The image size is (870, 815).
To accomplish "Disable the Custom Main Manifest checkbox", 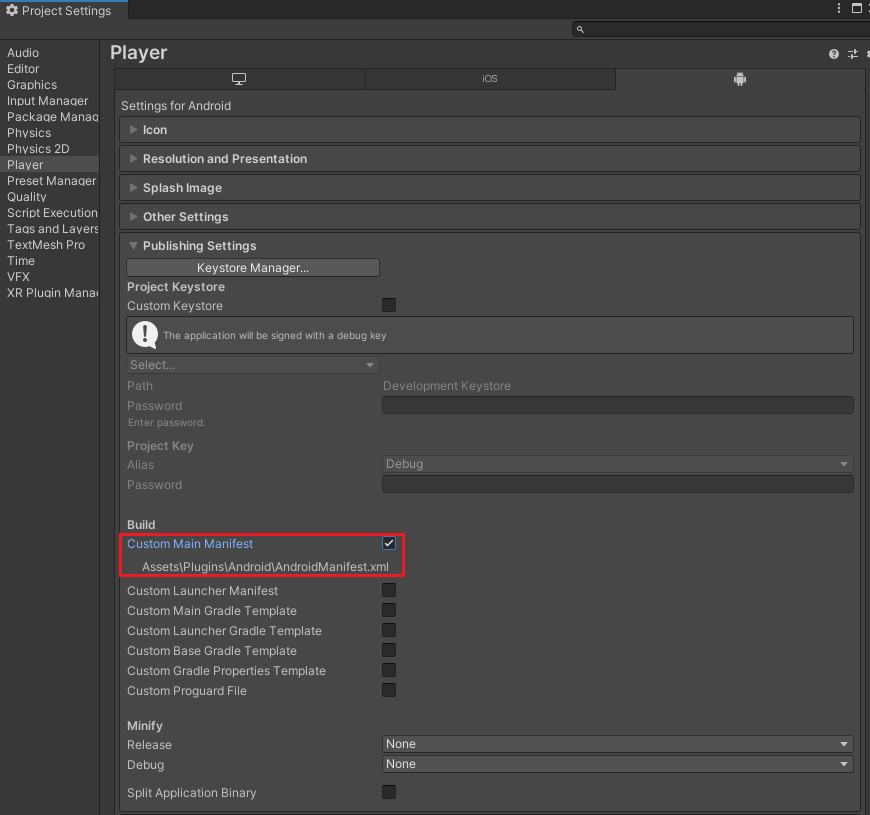I will 389,543.
